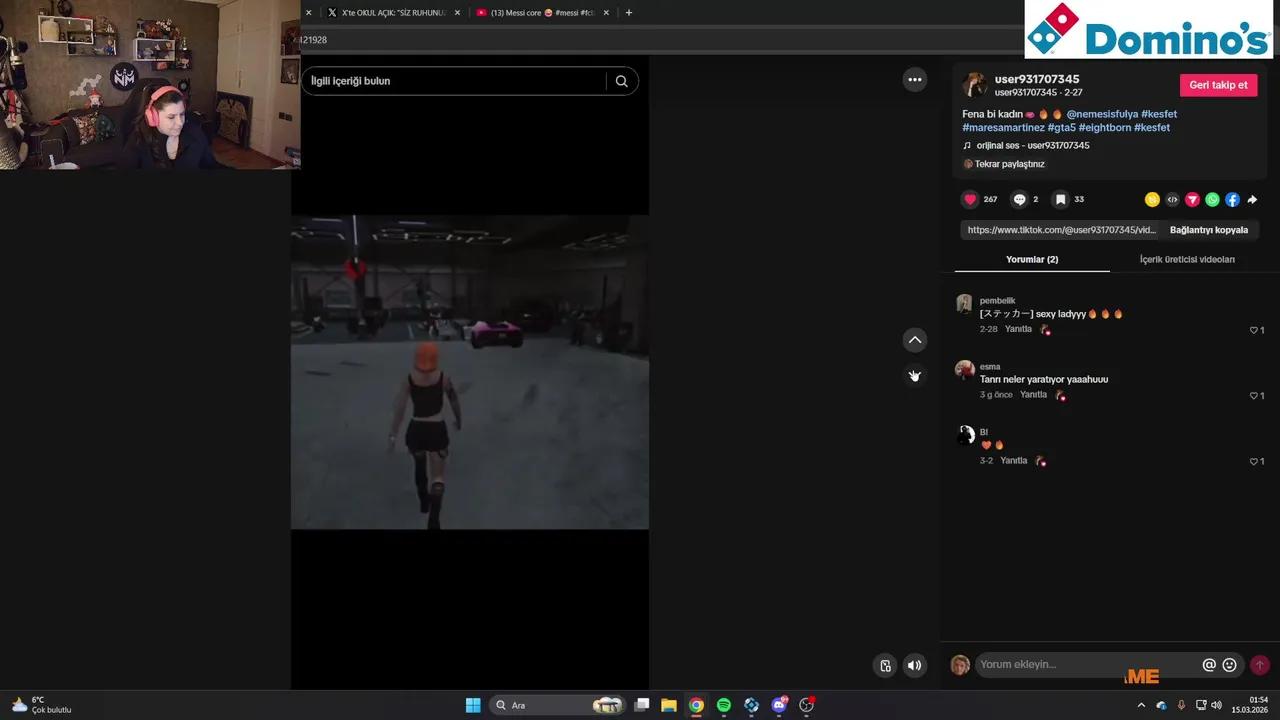Share the video to WhatsApp
The image size is (1280, 720).
(x=1212, y=199)
